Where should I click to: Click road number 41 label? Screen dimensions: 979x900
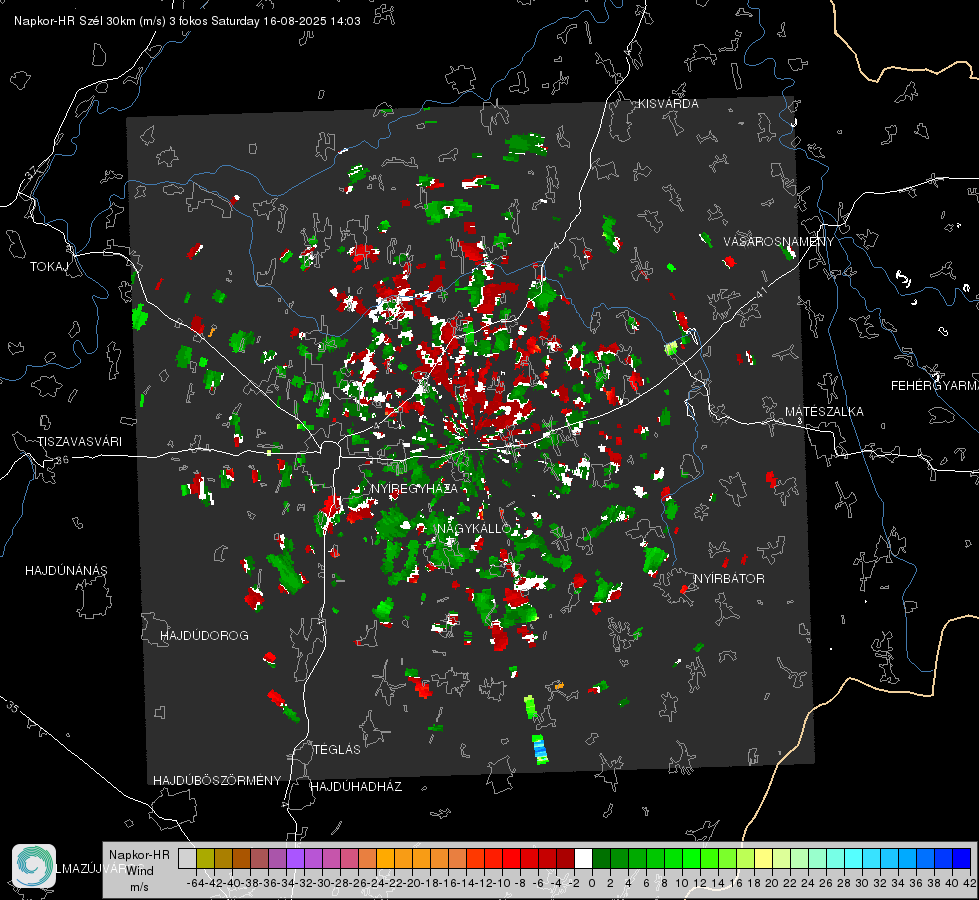[760, 292]
